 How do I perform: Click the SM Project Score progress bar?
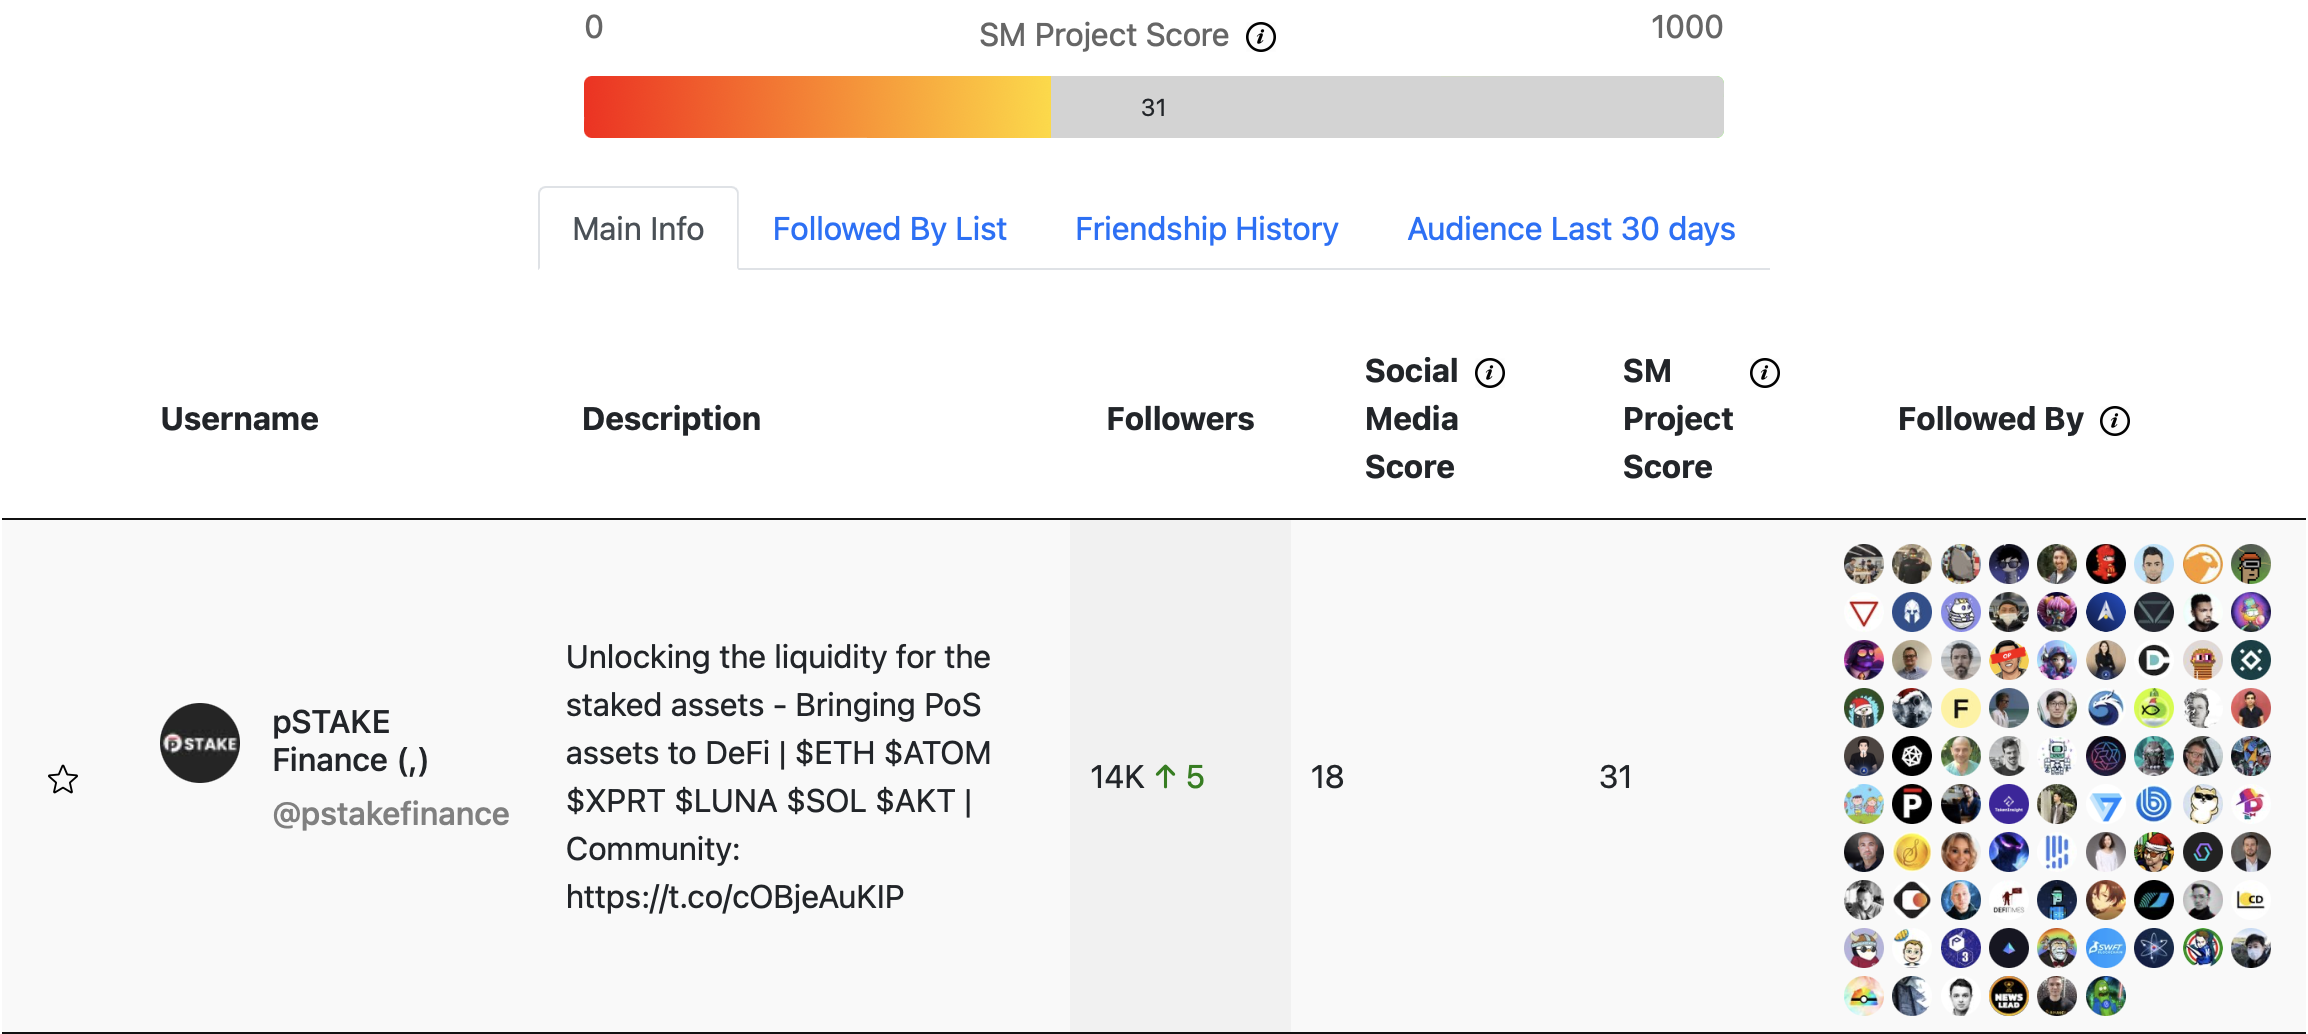(x=1153, y=107)
